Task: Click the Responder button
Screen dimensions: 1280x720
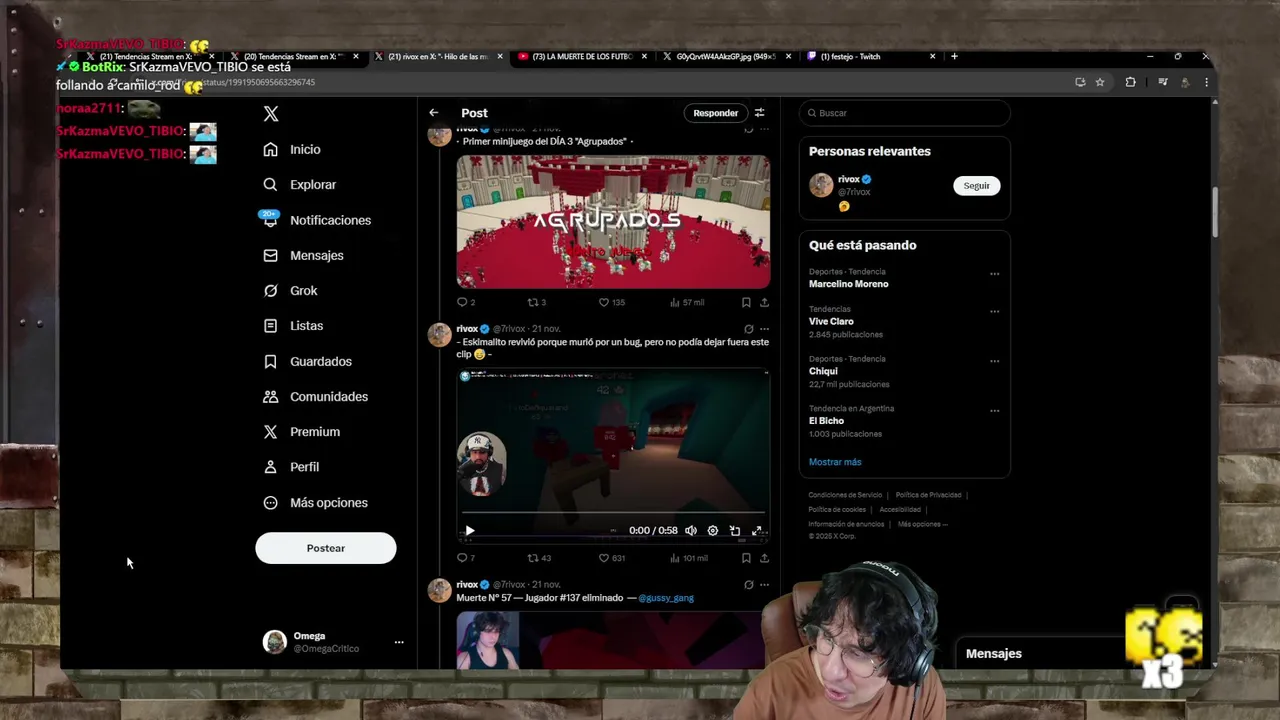Action: (x=716, y=113)
